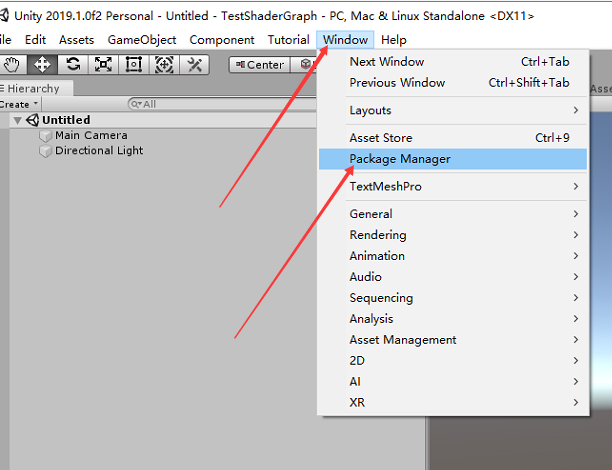Choose Next Window from the menu
This screenshot has height=470, width=612.
point(453,62)
